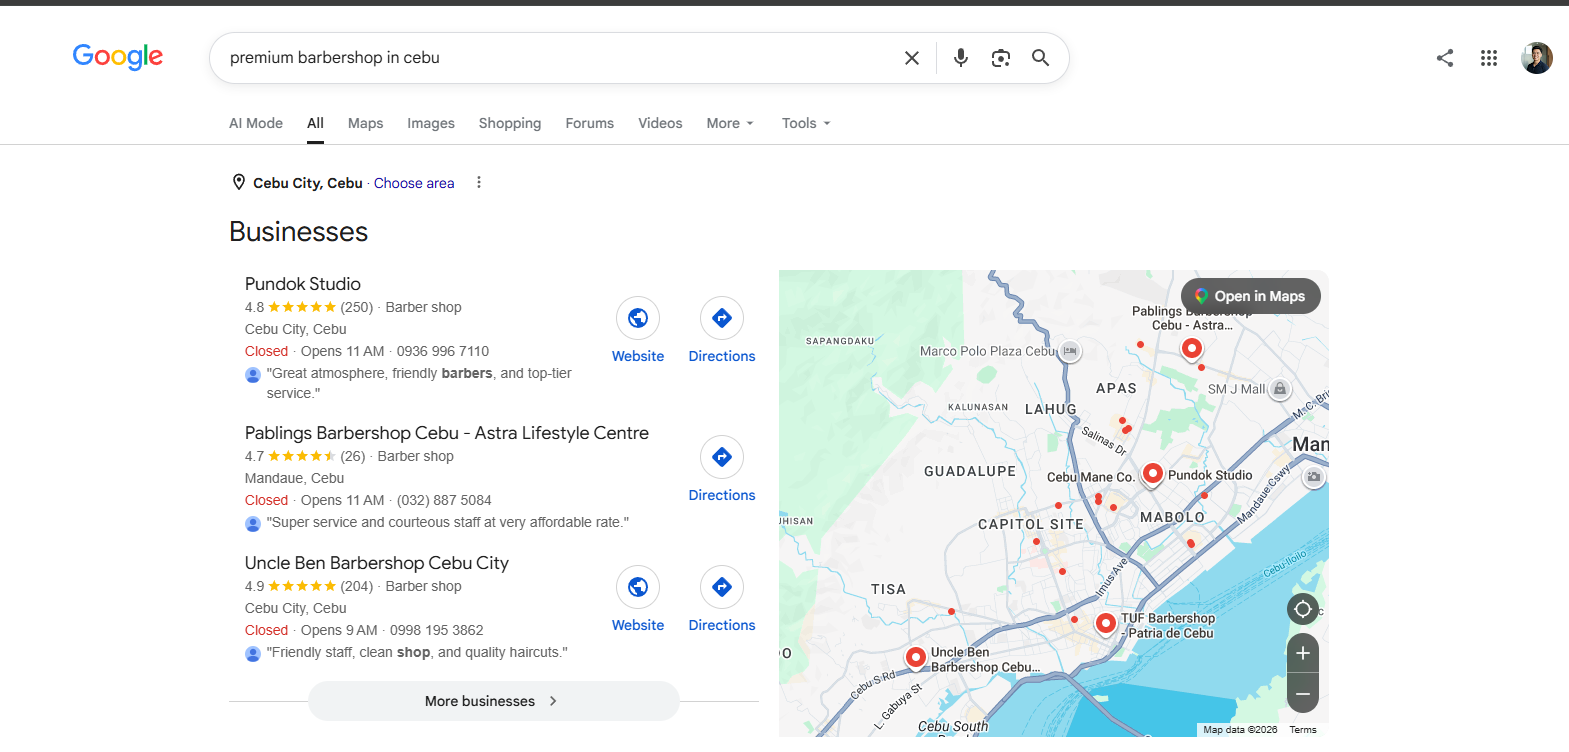Image resolution: width=1569 pixels, height=752 pixels.
Task: Zoom out on the map
Action: [1303, 693]
